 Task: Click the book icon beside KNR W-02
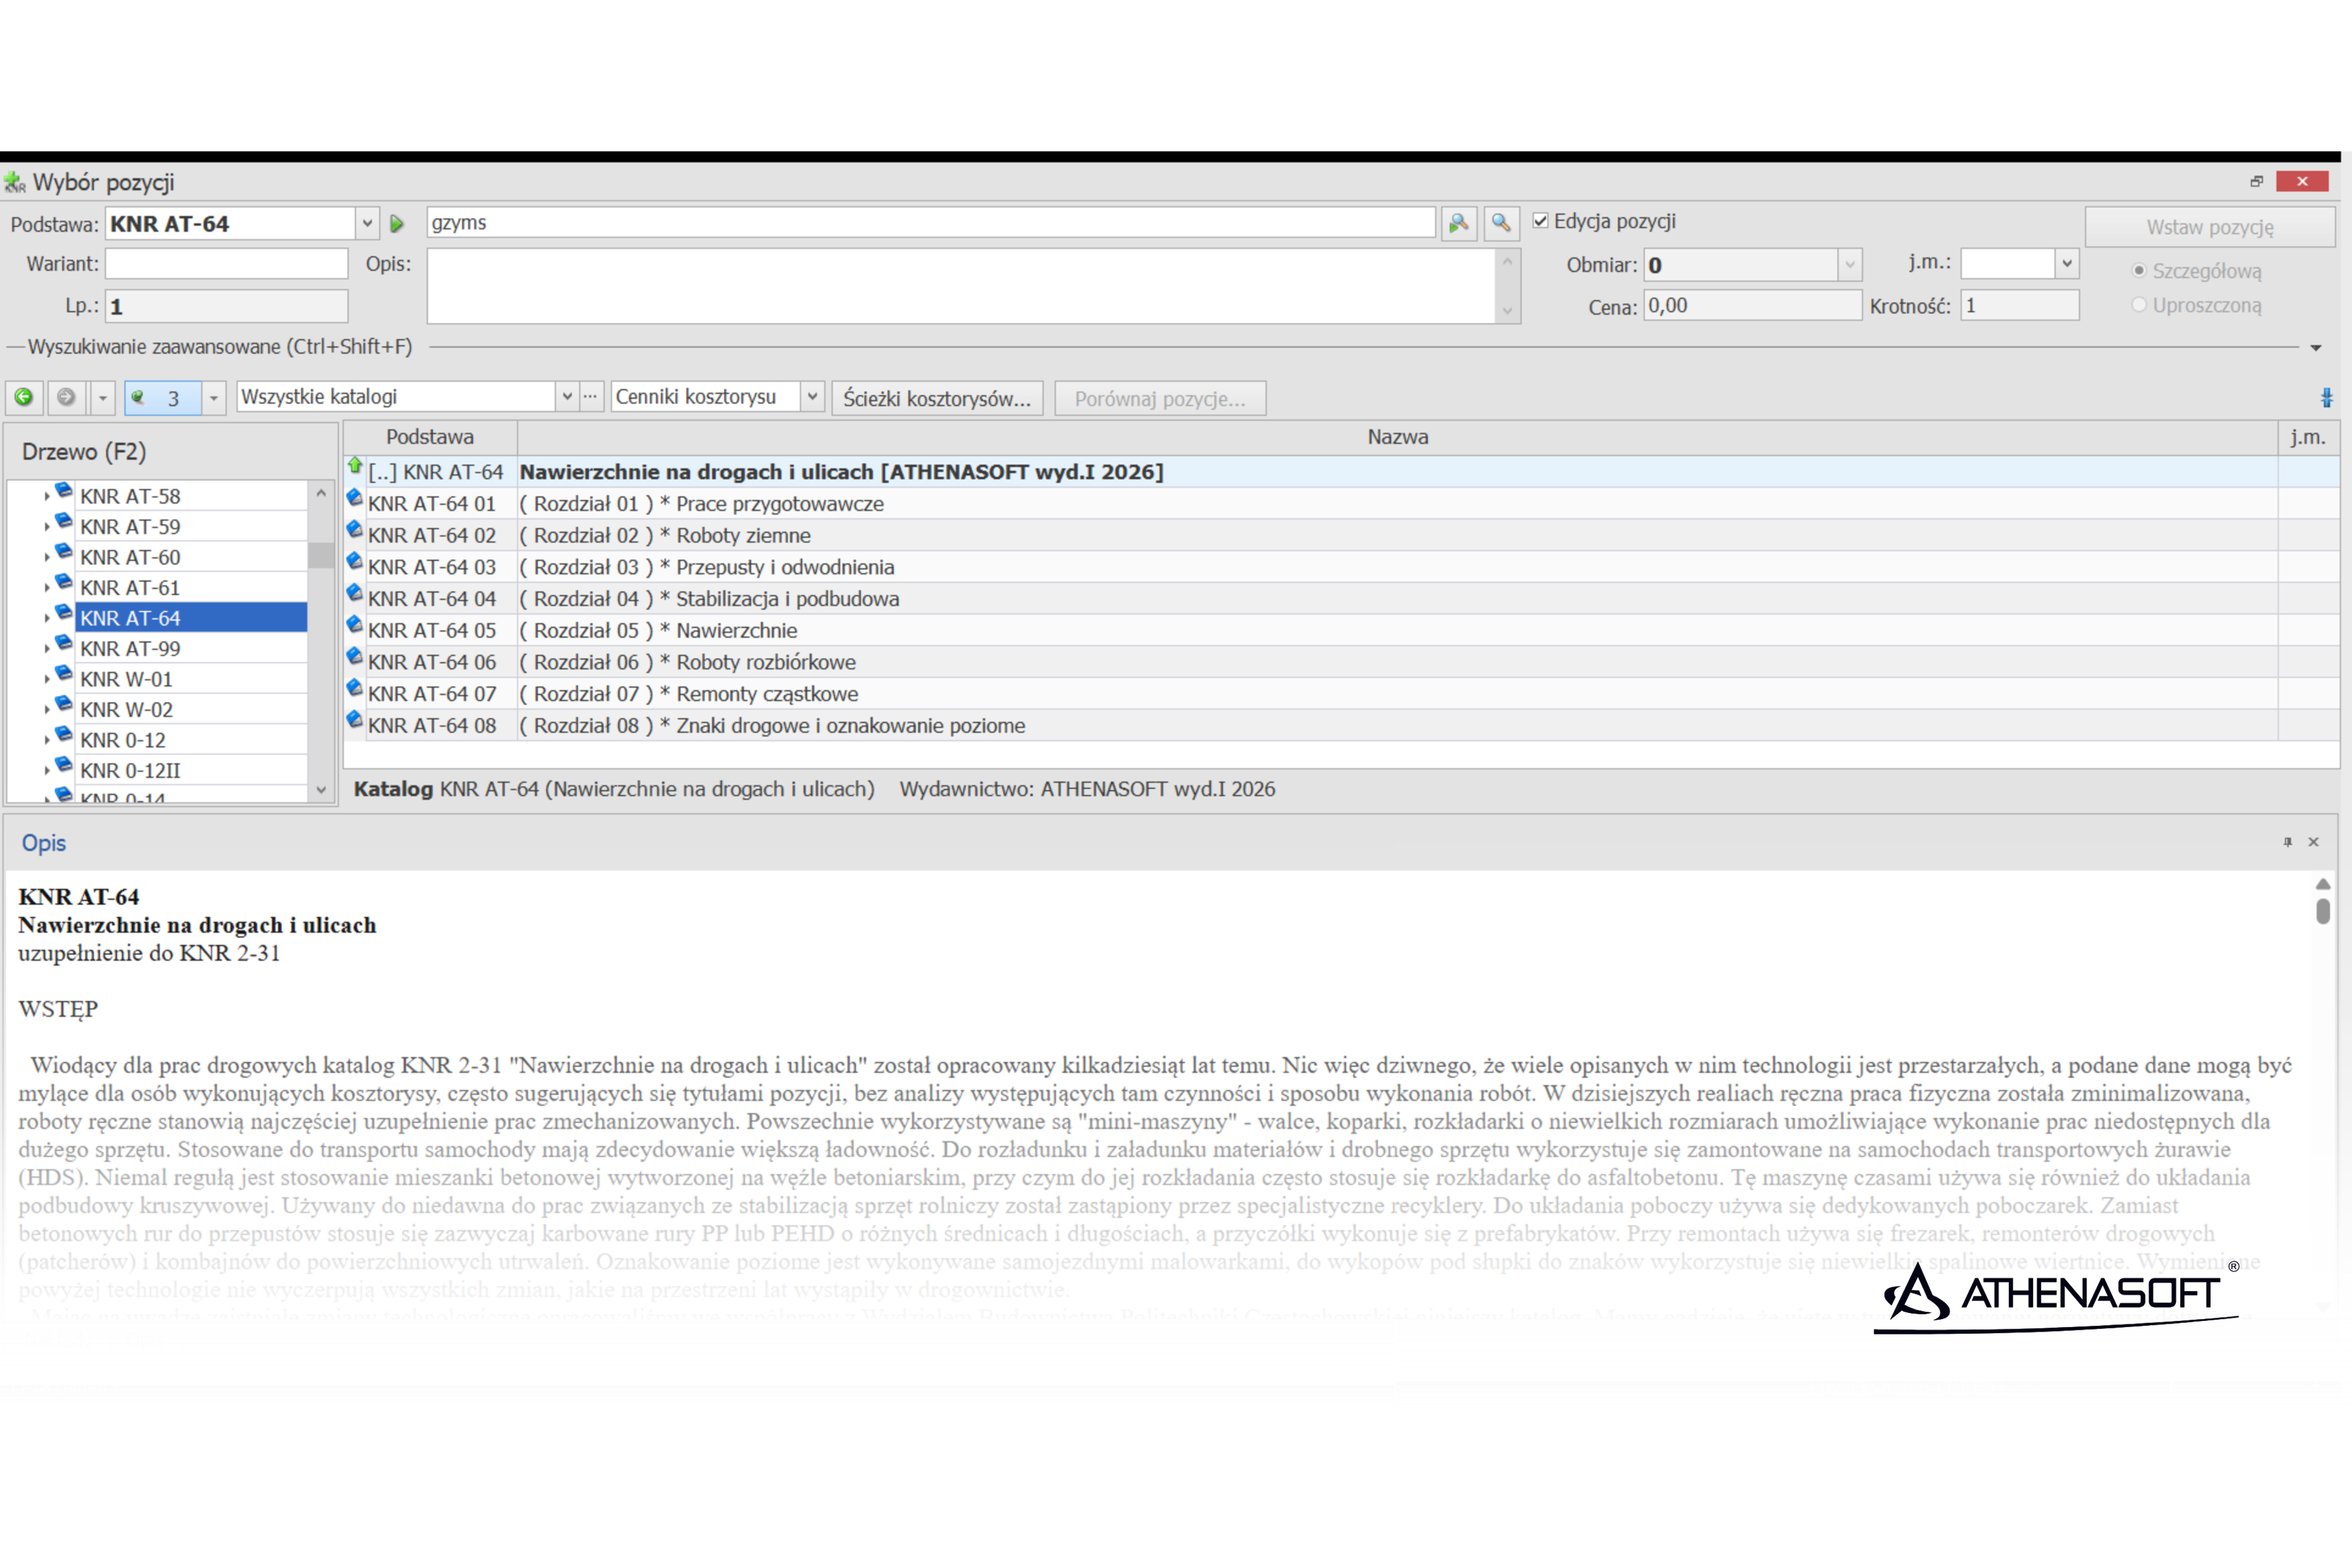coord(64,704)
